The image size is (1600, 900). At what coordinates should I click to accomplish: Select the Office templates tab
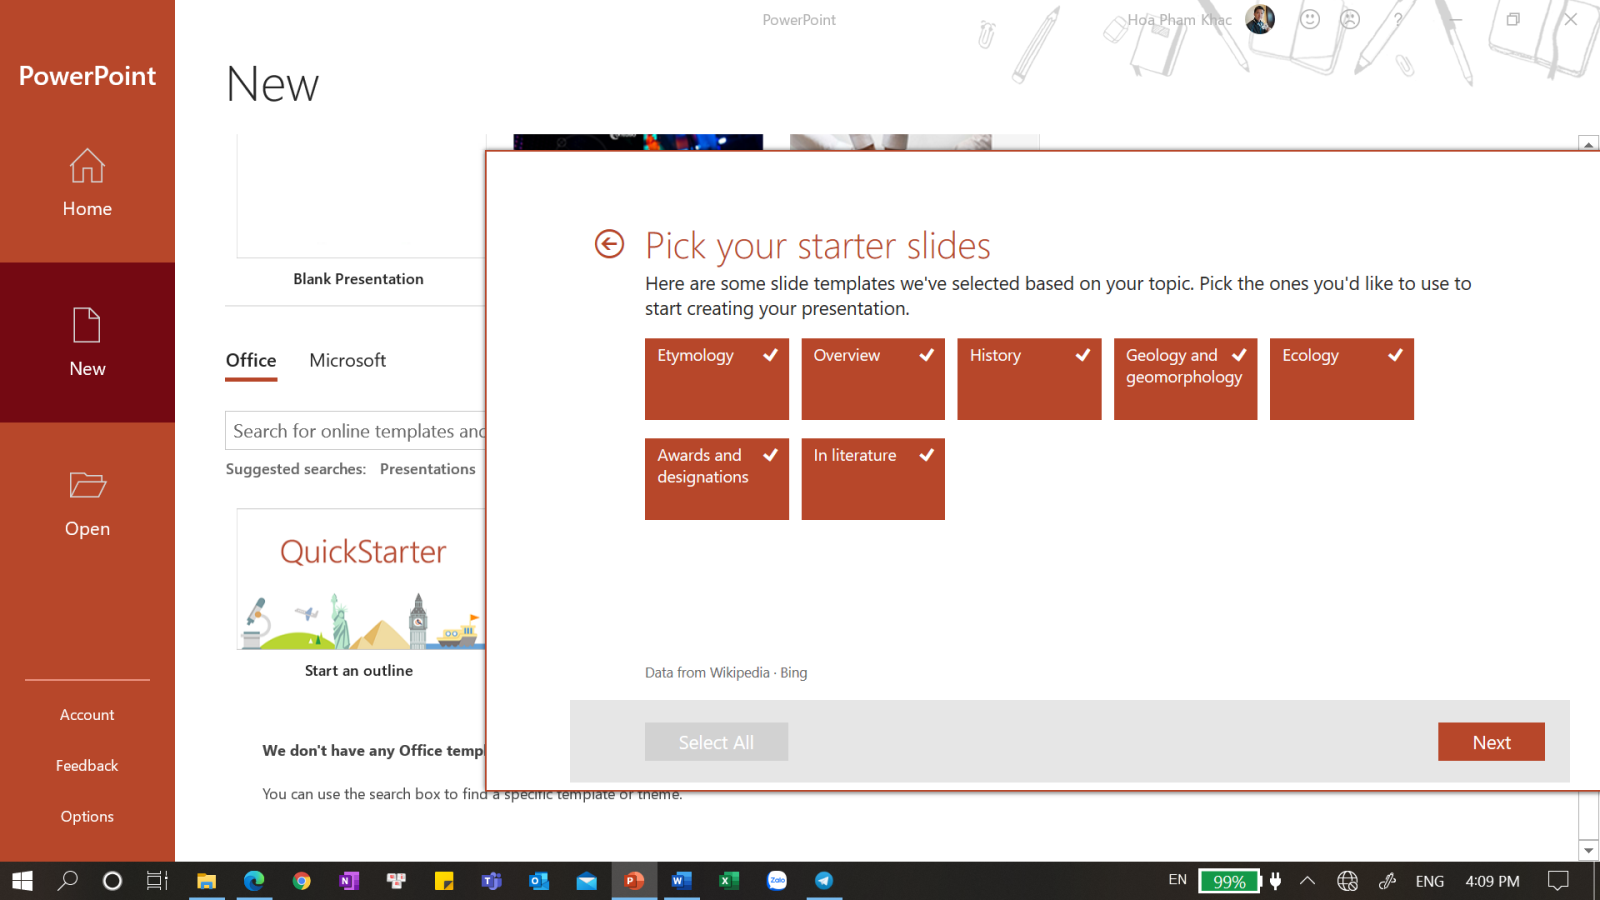tap(250, 360)
